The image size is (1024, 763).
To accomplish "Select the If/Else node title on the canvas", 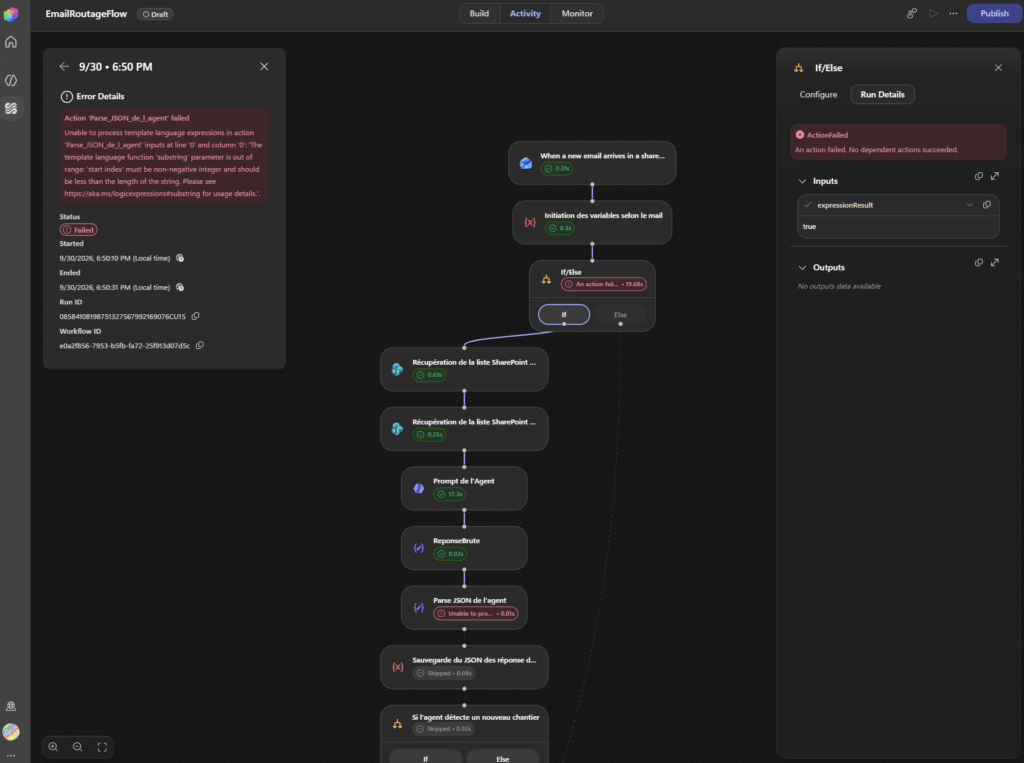I will click(571, 272).
